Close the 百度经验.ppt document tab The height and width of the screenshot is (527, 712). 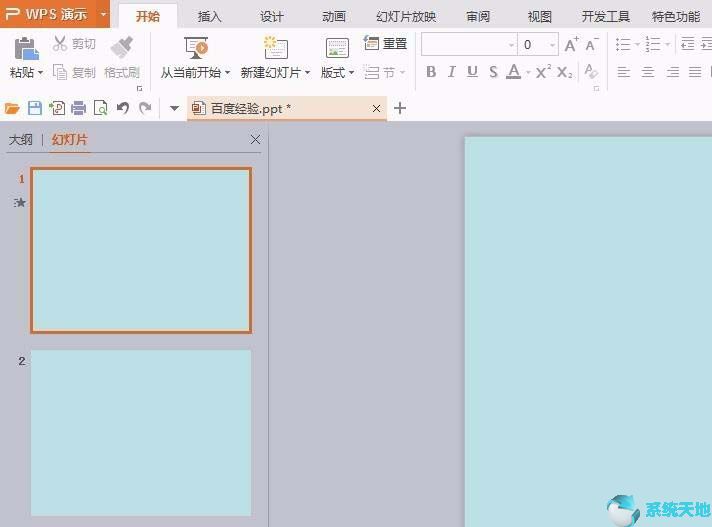376,108
